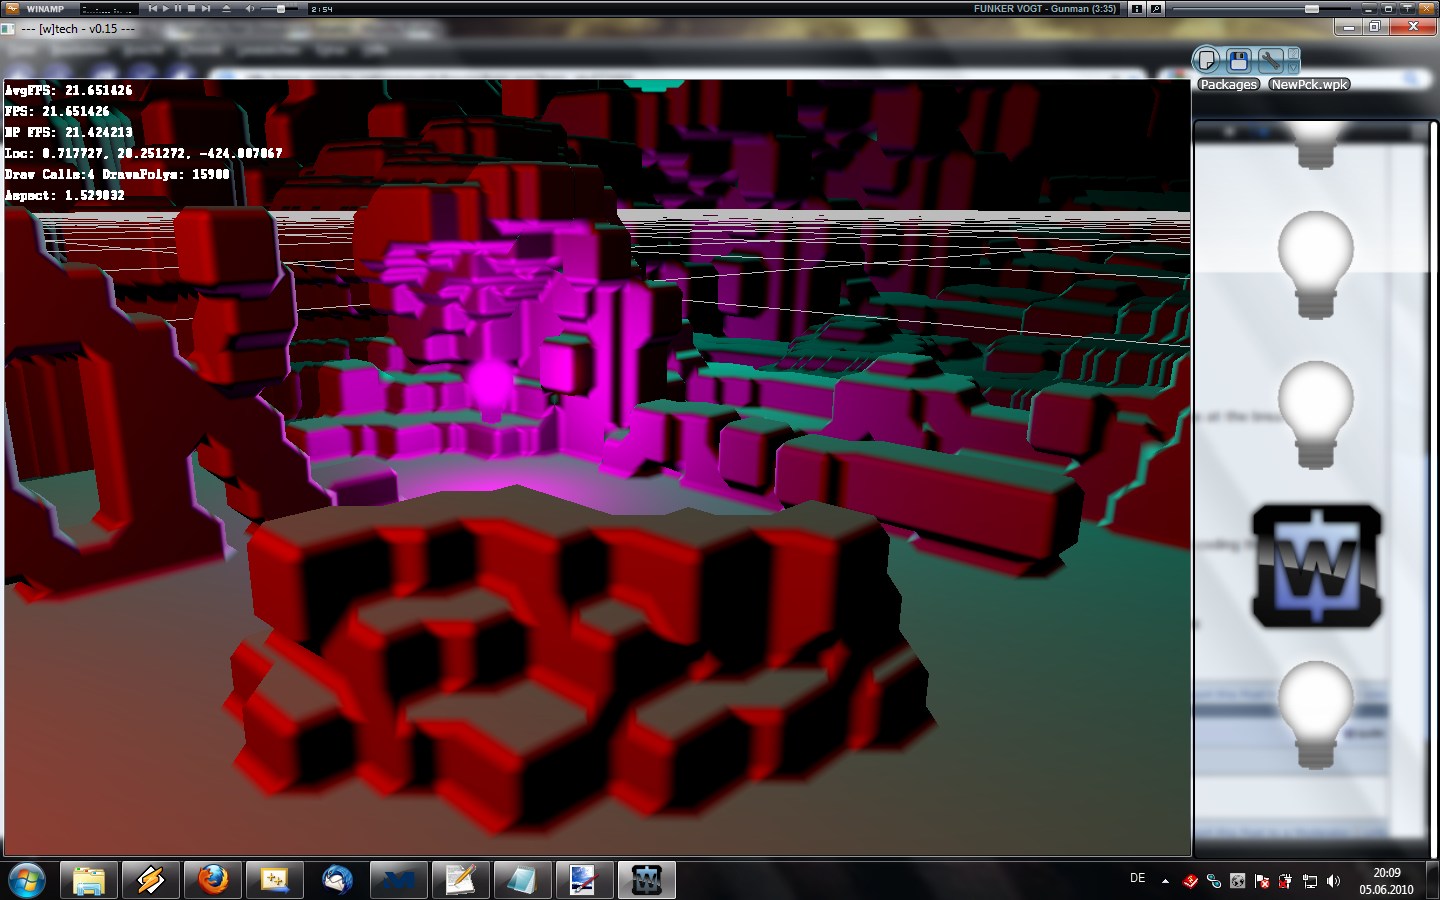This screenshot has height=900, width=1440.
Task: Open the wrench settings tool
Action: pyautogui.click(x=1269, y=61)
